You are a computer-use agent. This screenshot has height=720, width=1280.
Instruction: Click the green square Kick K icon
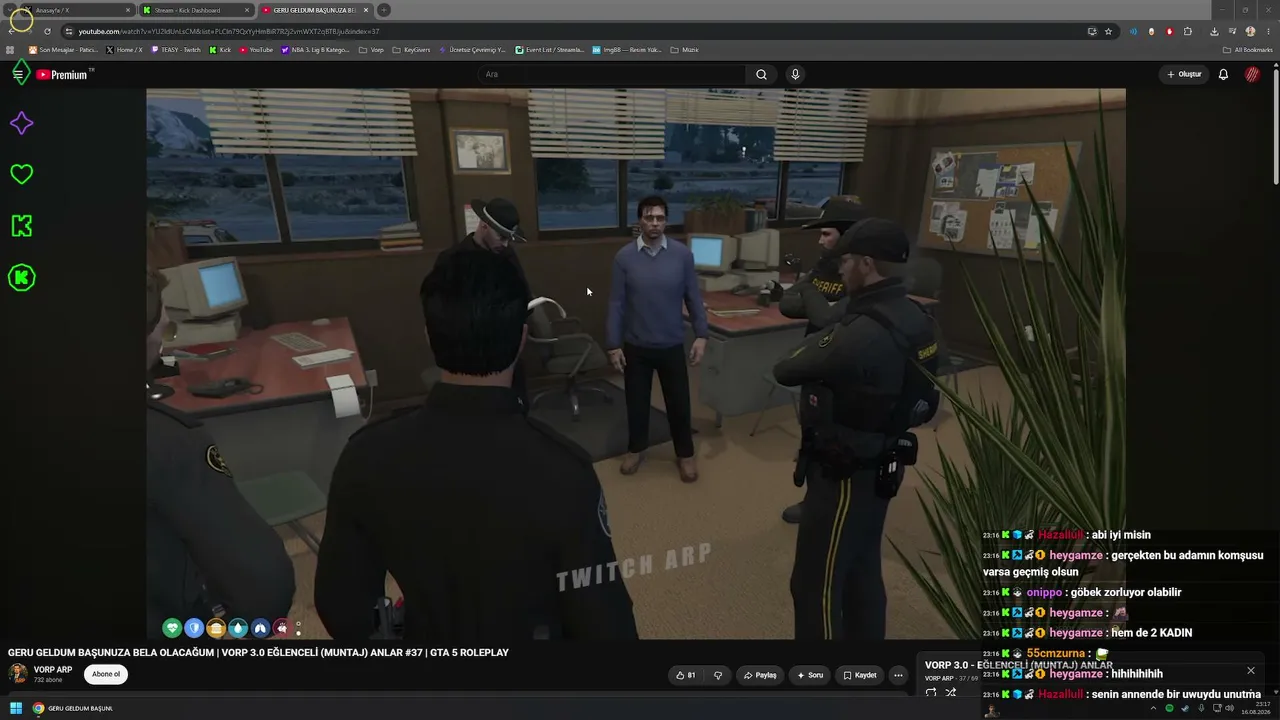click(x=21, y=226)
